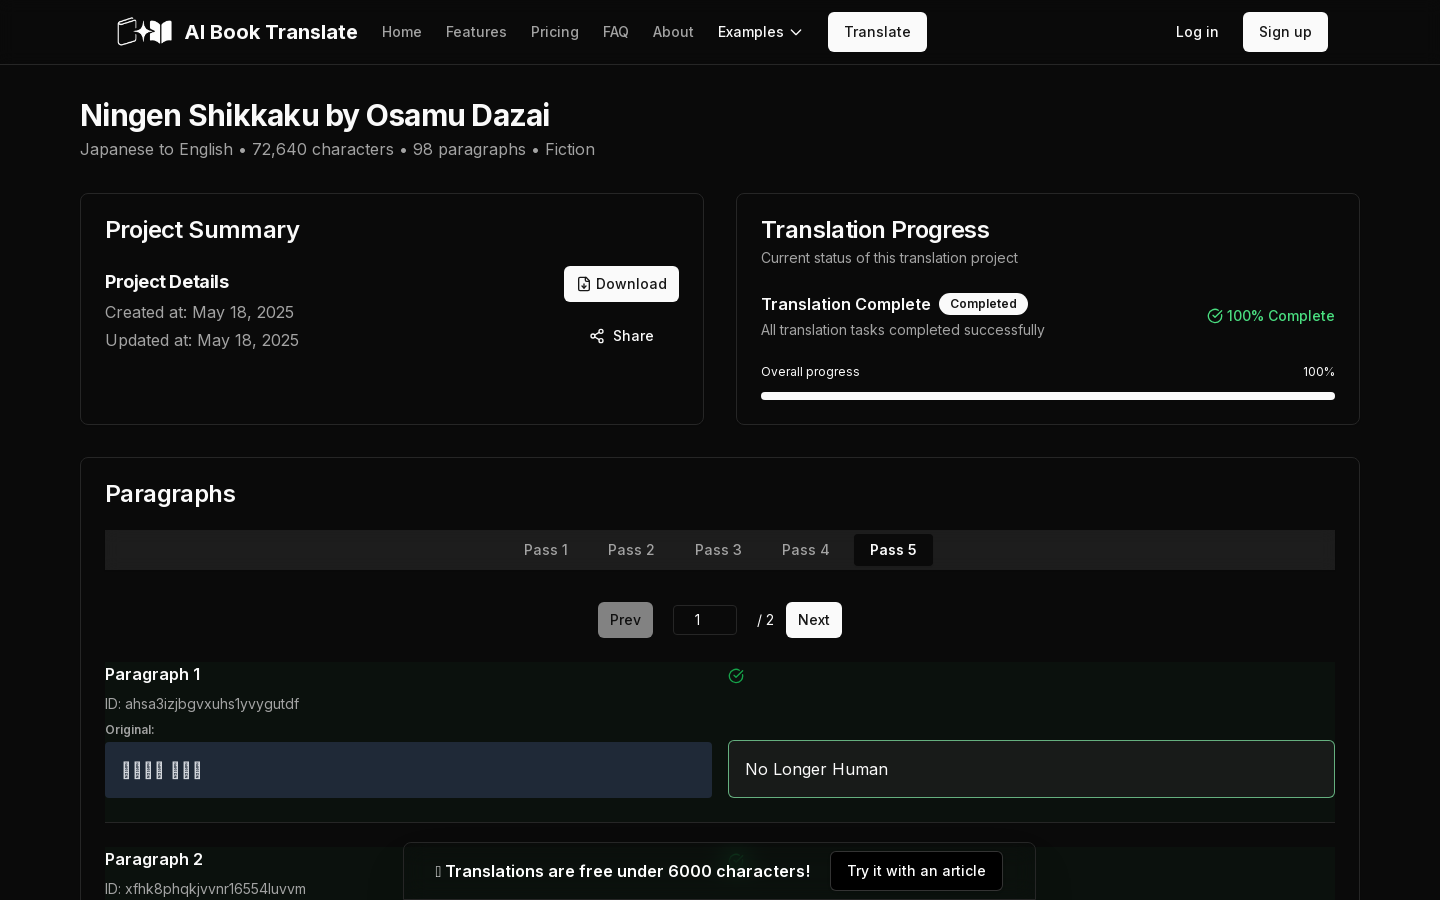The width and height of the screenshot is (1440, 900).
Task: Open the About nav link
Action: [673, 32]
